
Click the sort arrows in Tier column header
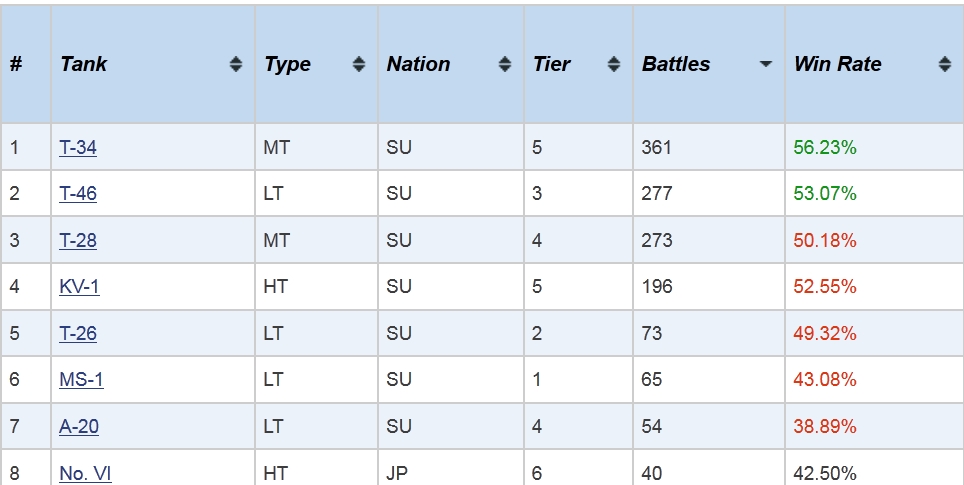(614, 64)
